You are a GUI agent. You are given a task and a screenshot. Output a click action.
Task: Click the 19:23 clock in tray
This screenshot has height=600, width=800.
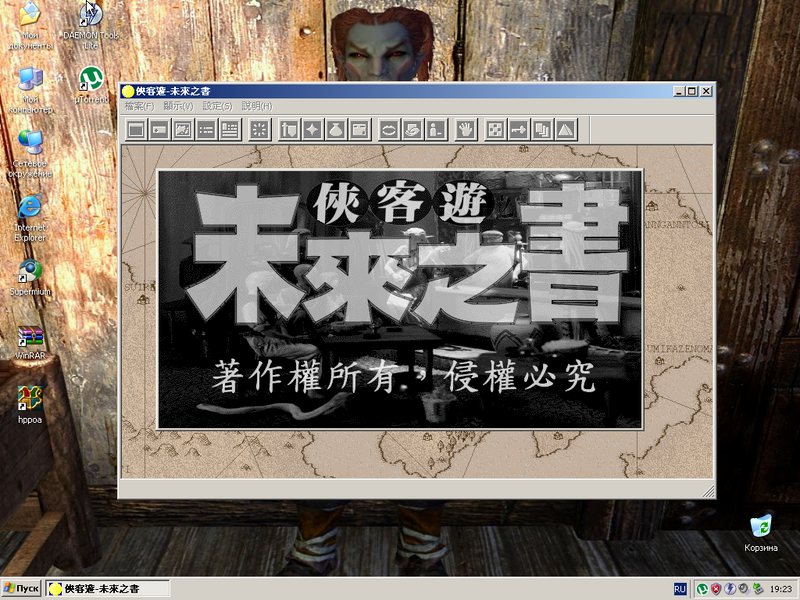click(x=781, y=589)
